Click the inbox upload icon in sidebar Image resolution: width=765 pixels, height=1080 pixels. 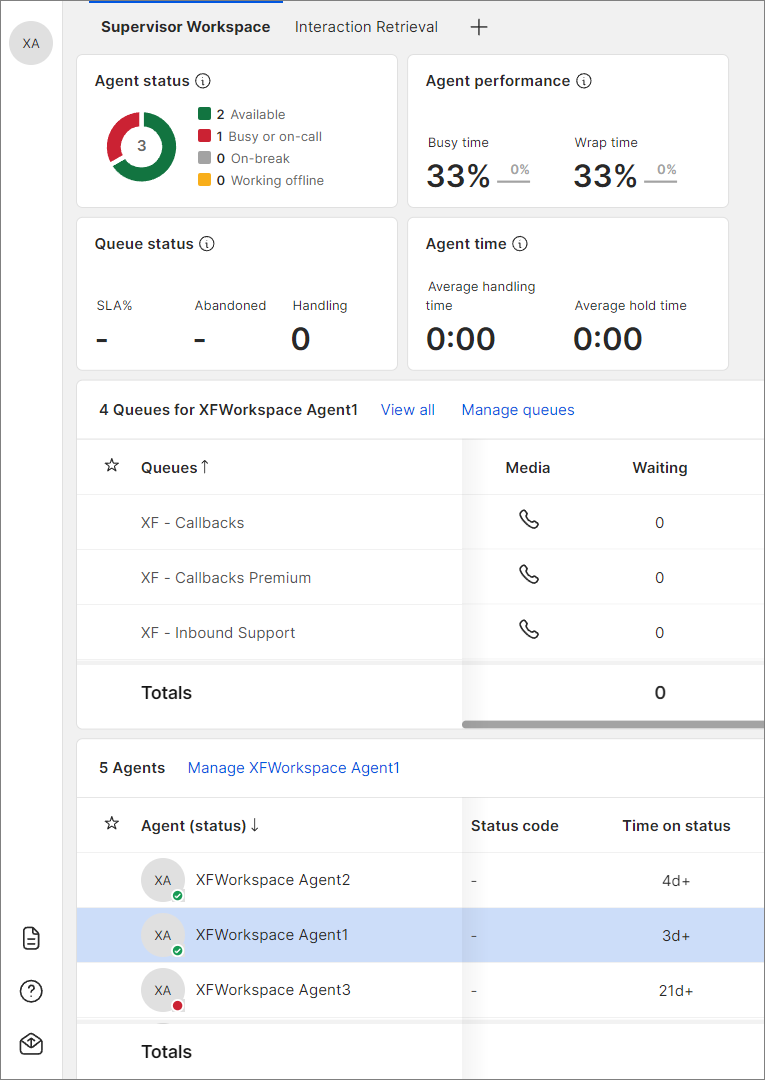(31, 1043)
